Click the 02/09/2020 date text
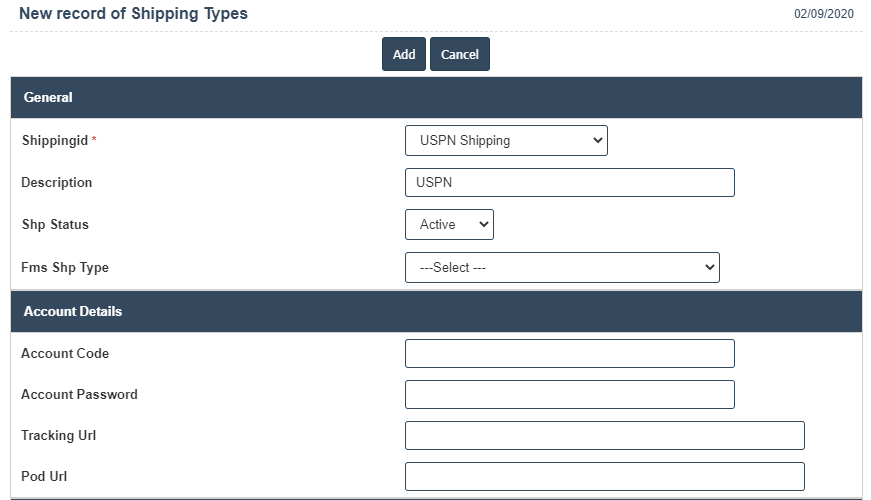 823,15
